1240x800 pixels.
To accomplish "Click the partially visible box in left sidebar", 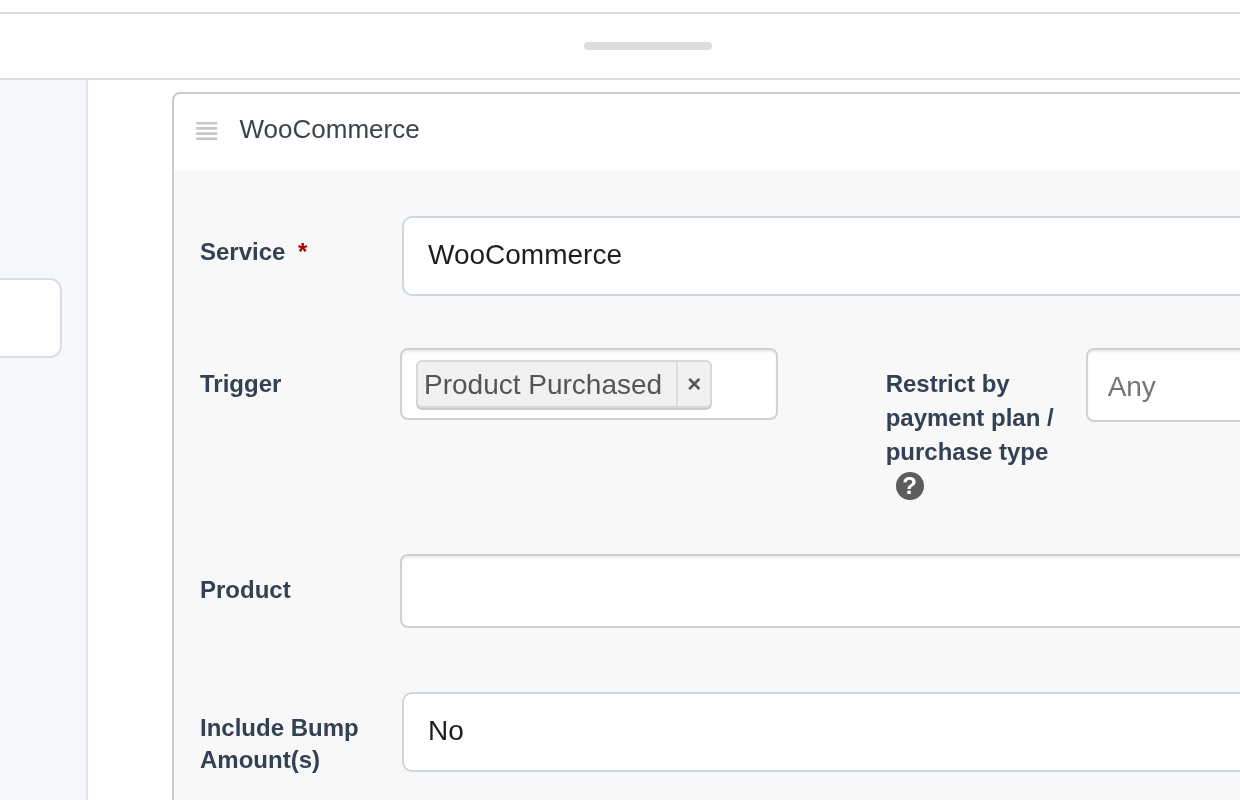I will (30, 318).
